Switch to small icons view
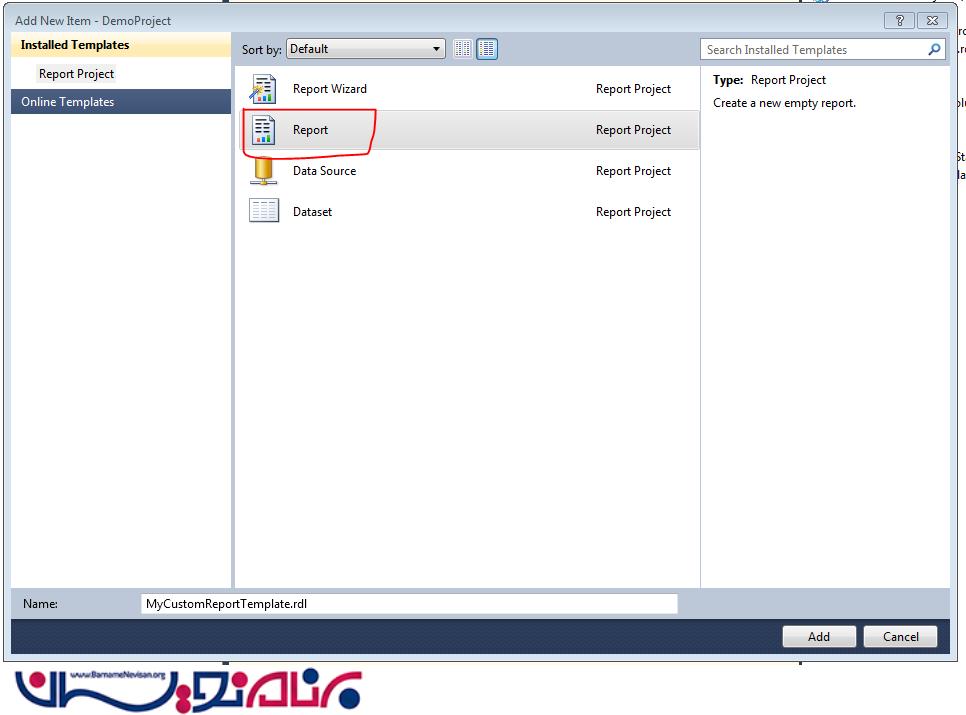The image size is (966, 715). (463, 49)
